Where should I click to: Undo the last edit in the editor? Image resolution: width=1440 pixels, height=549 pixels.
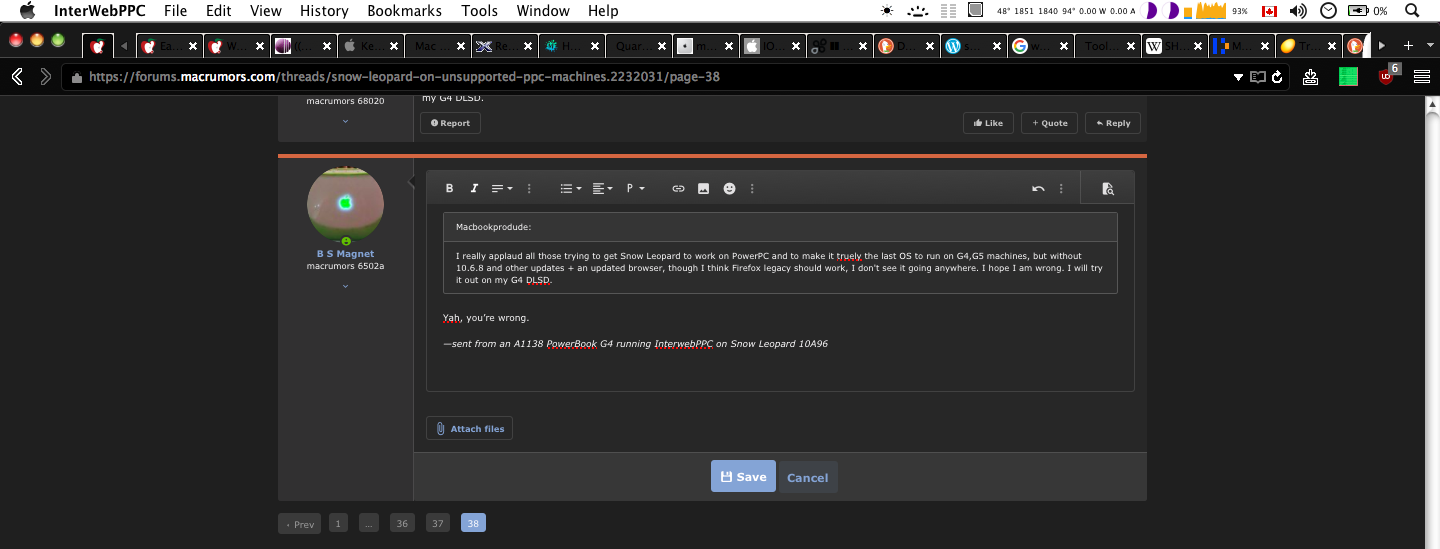(1038, 188)
